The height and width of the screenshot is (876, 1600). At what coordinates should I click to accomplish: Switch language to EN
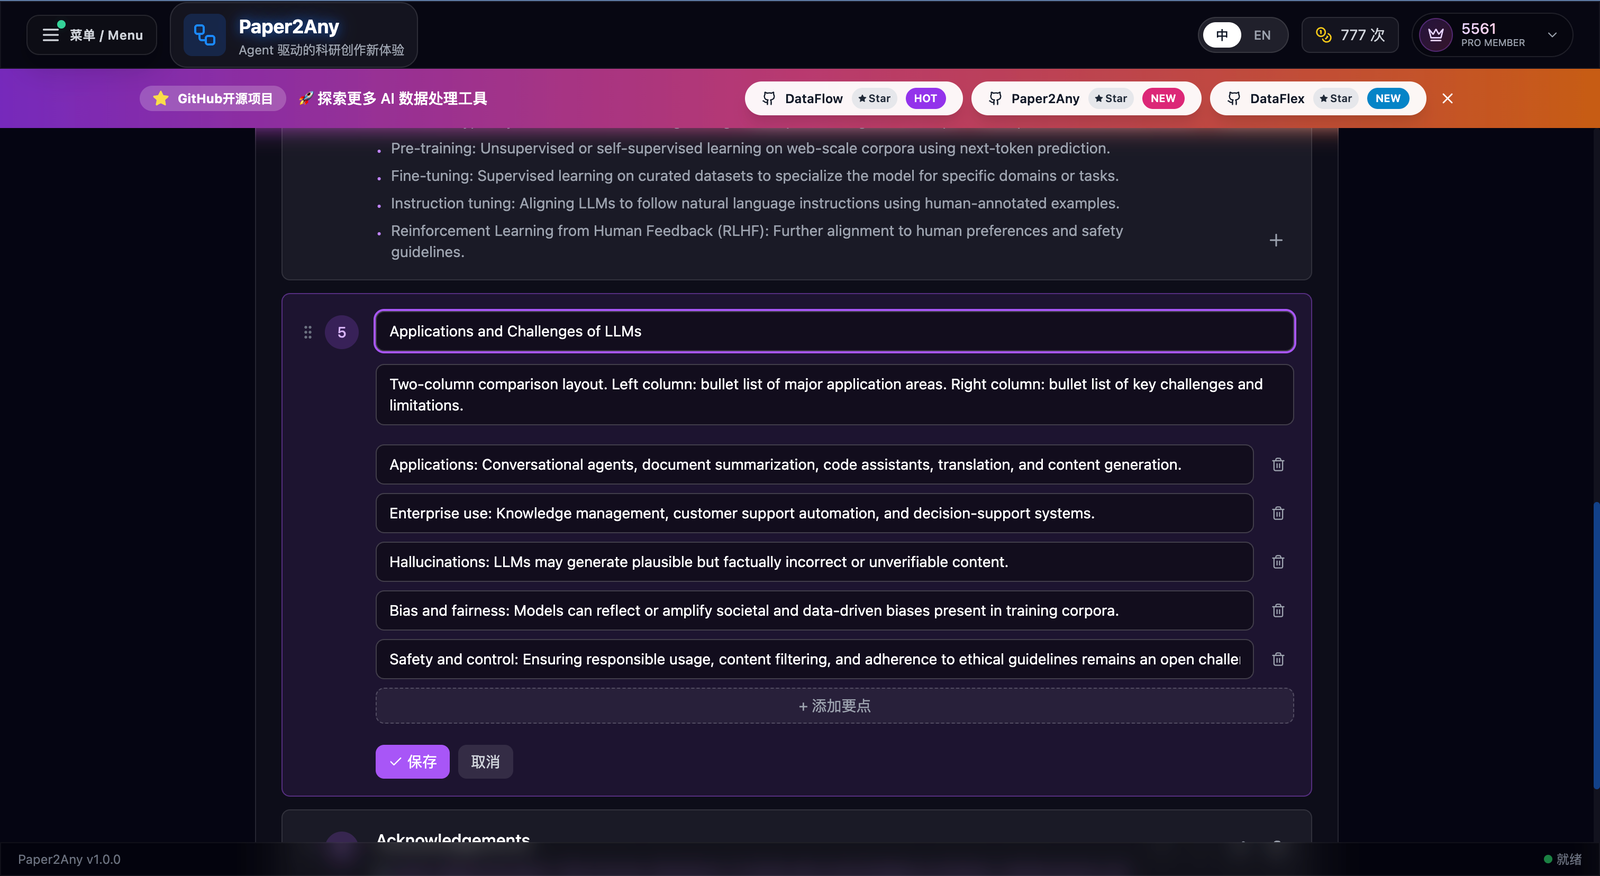1262,35
